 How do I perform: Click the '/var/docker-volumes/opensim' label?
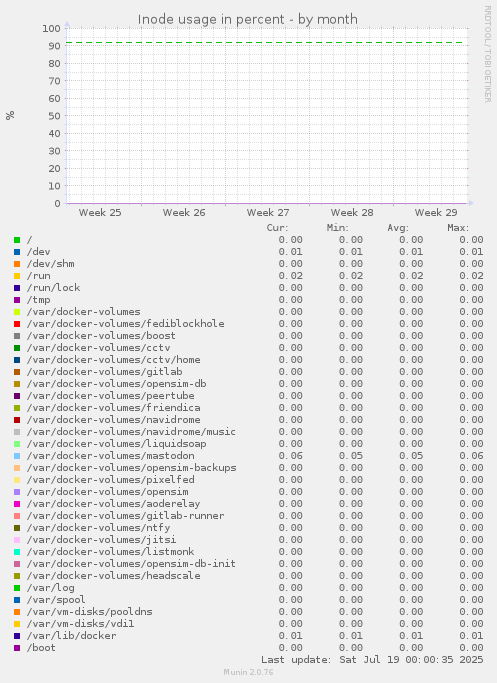click(x=108, y=491)
